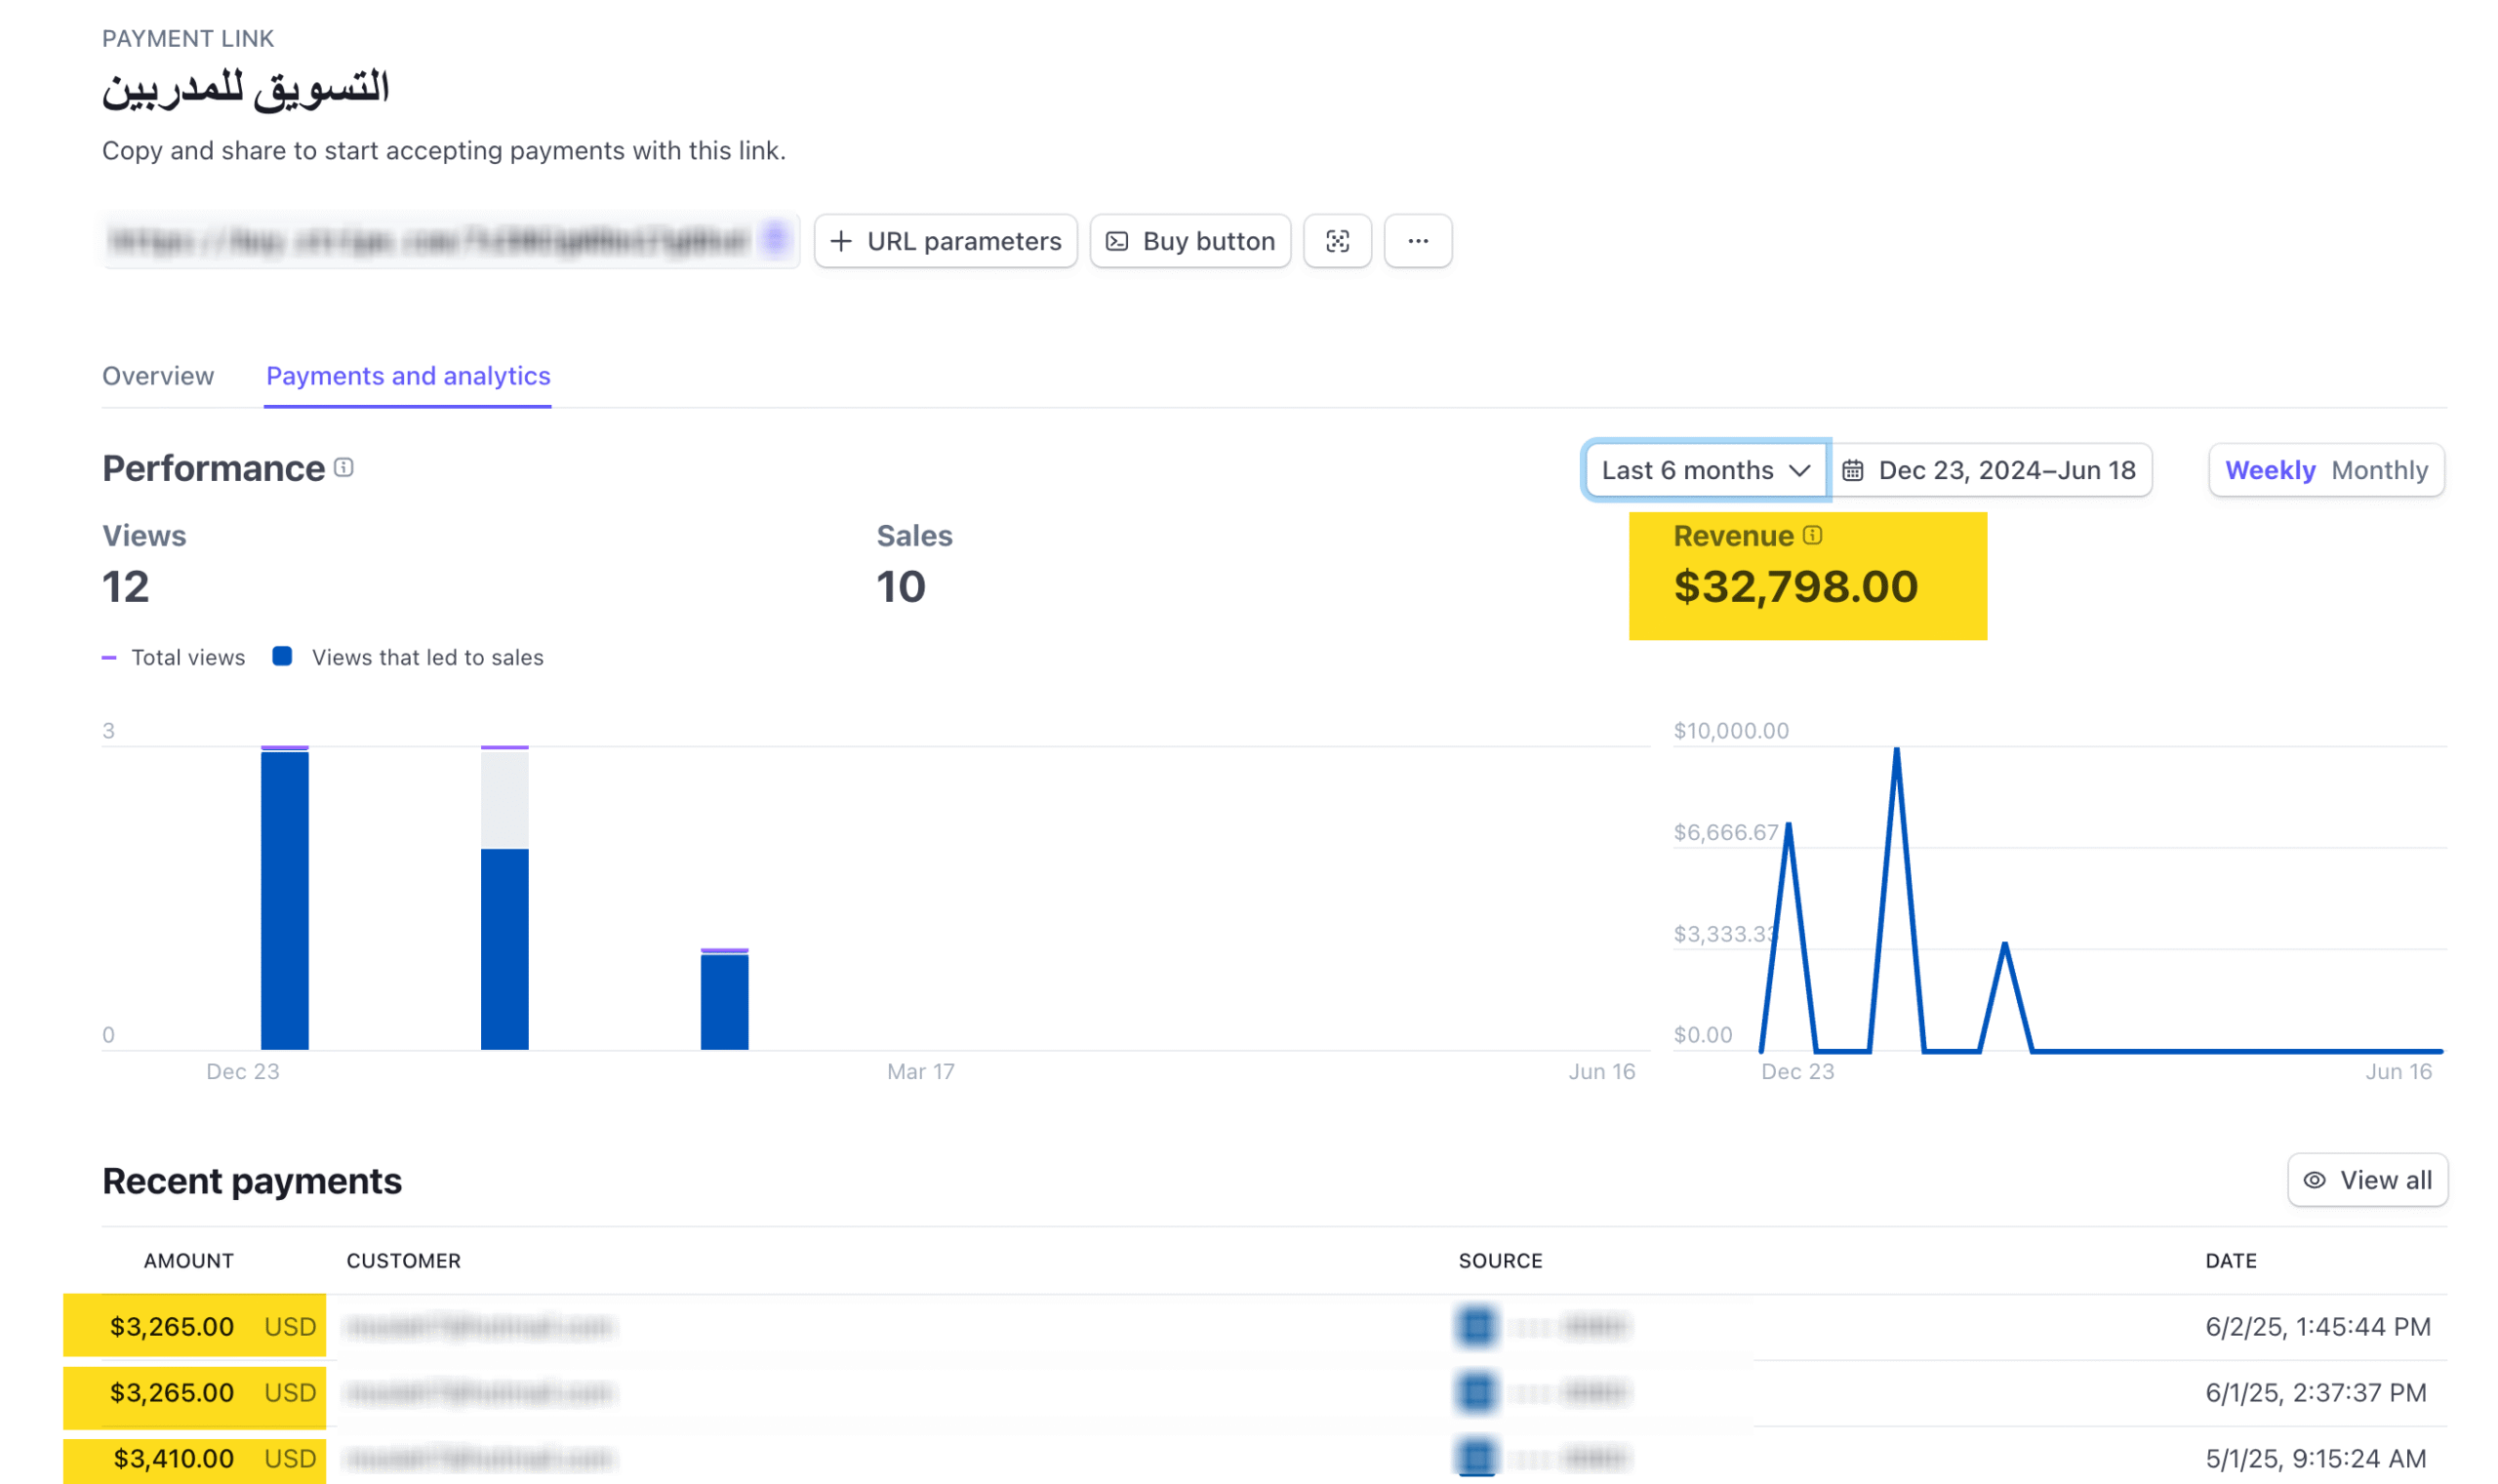This screenshot has height=1484, width=2498.
Task: Click card brand icon in first payment row
Action: coord(1476,1326)
